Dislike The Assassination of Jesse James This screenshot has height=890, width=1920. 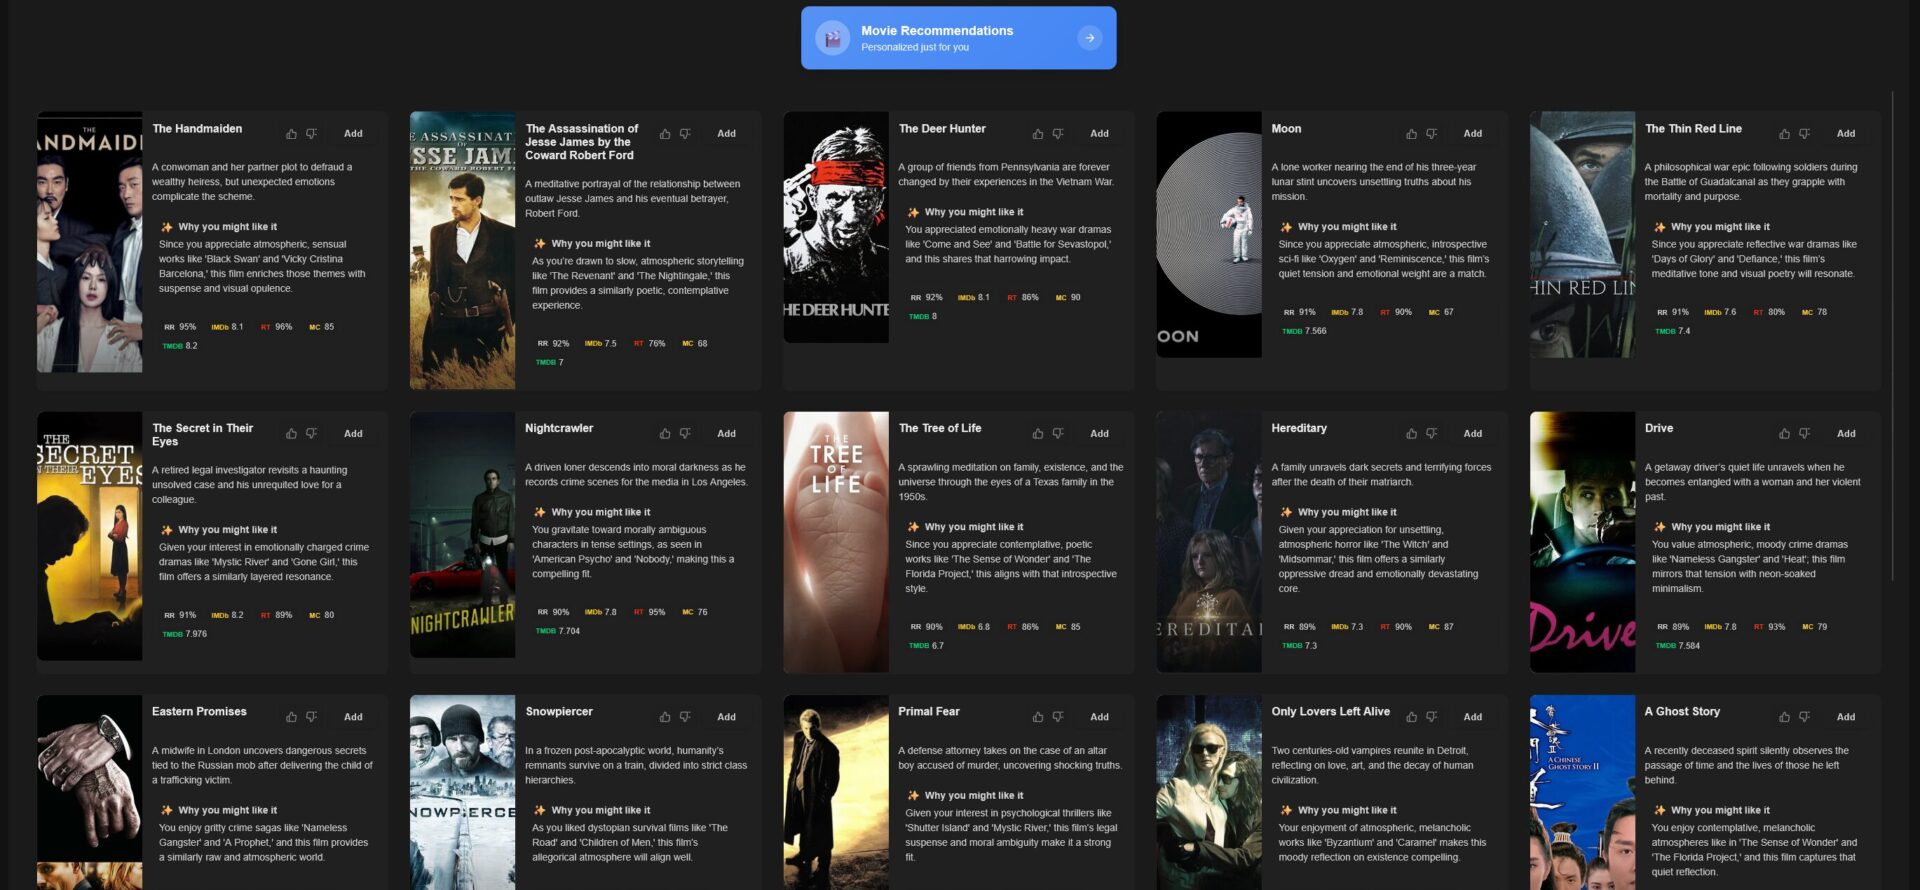pos(685,134)
